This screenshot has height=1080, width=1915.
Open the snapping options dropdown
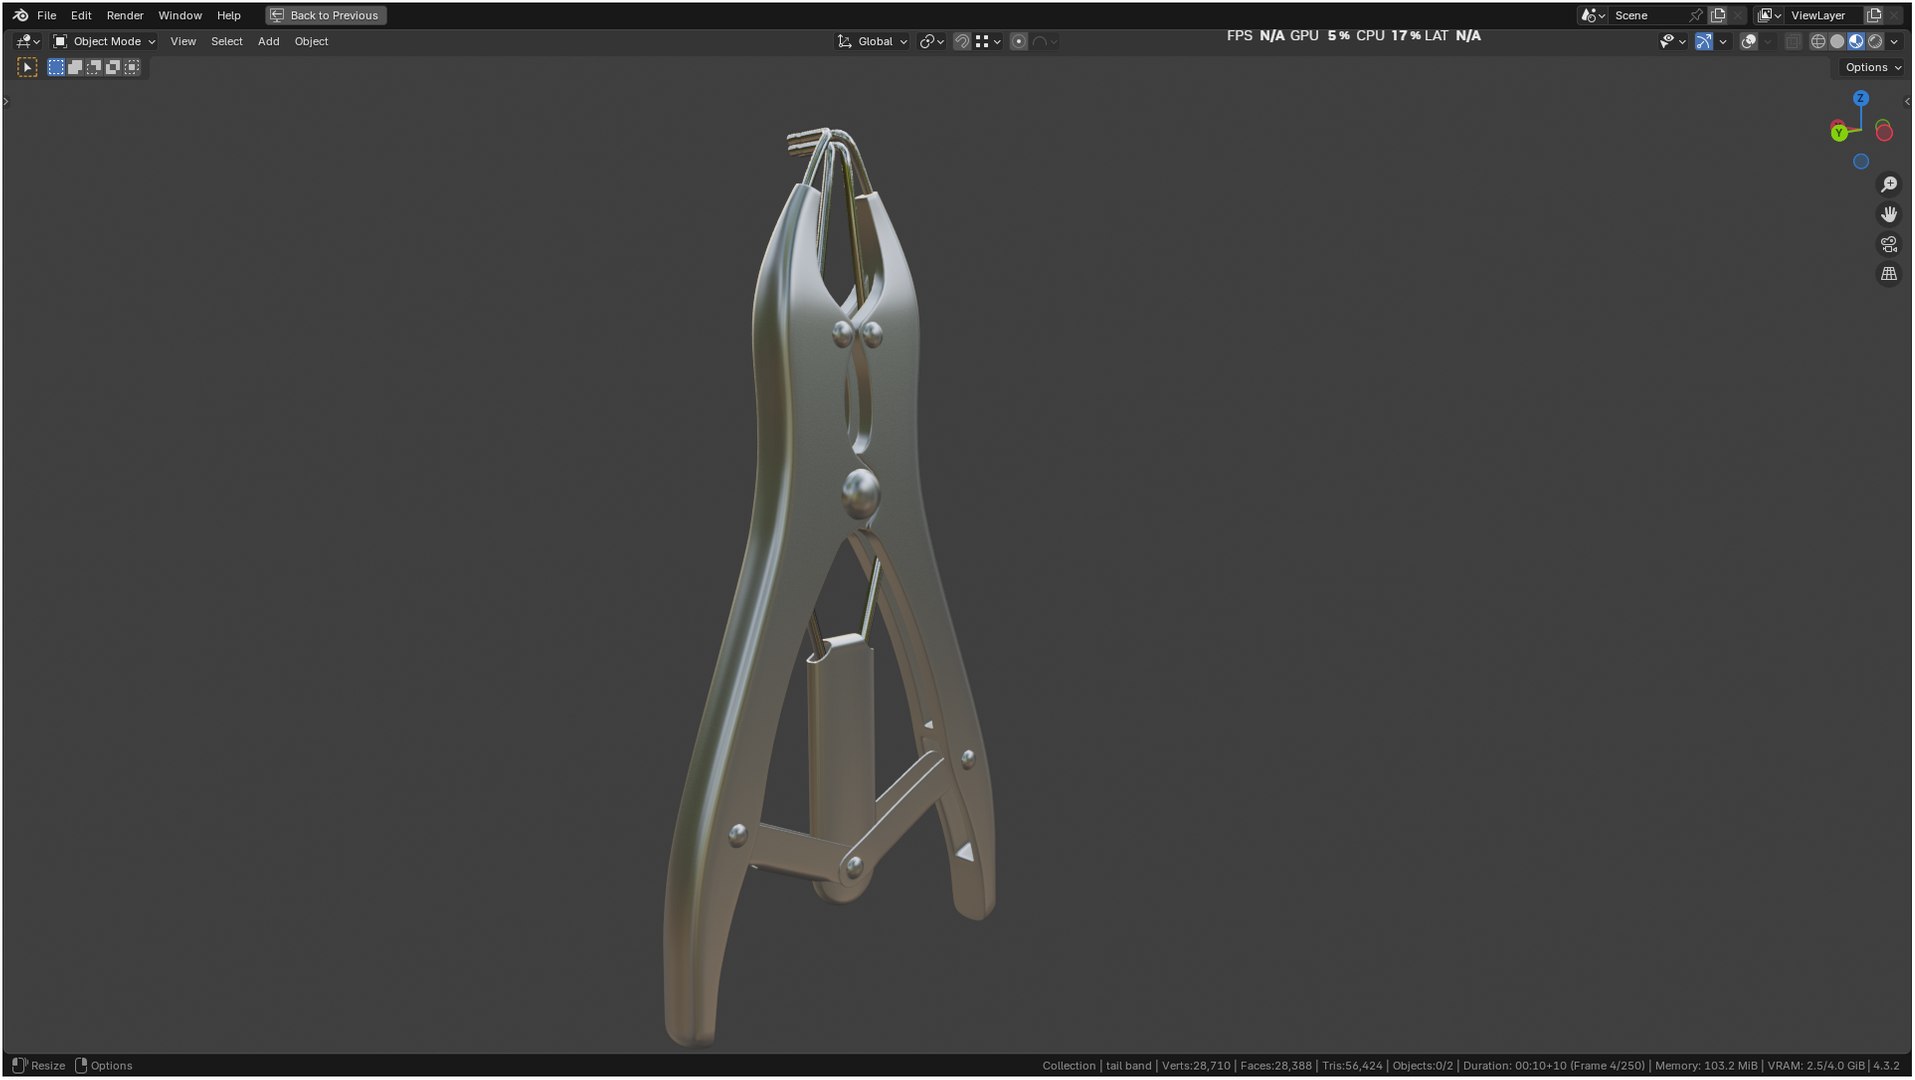point(988,41)
